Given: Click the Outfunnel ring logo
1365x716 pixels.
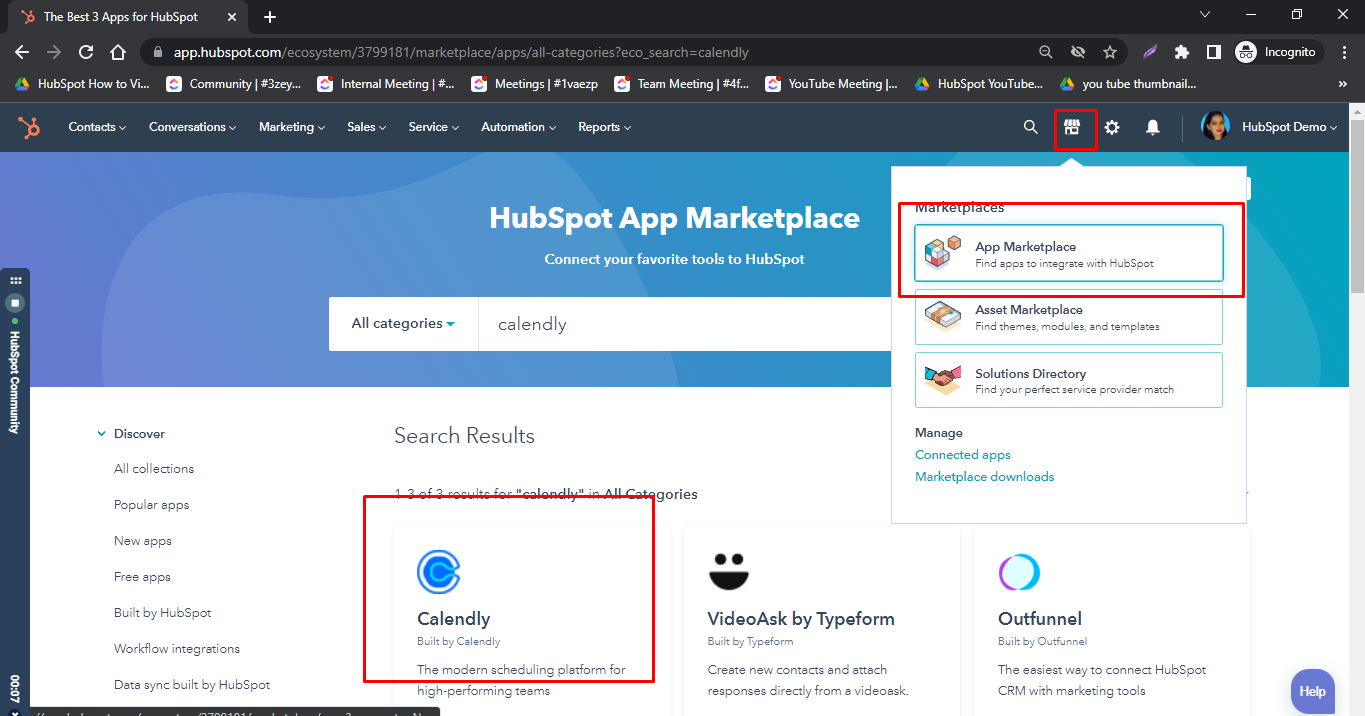Looking at the screenshot, I should point(1019,572).
